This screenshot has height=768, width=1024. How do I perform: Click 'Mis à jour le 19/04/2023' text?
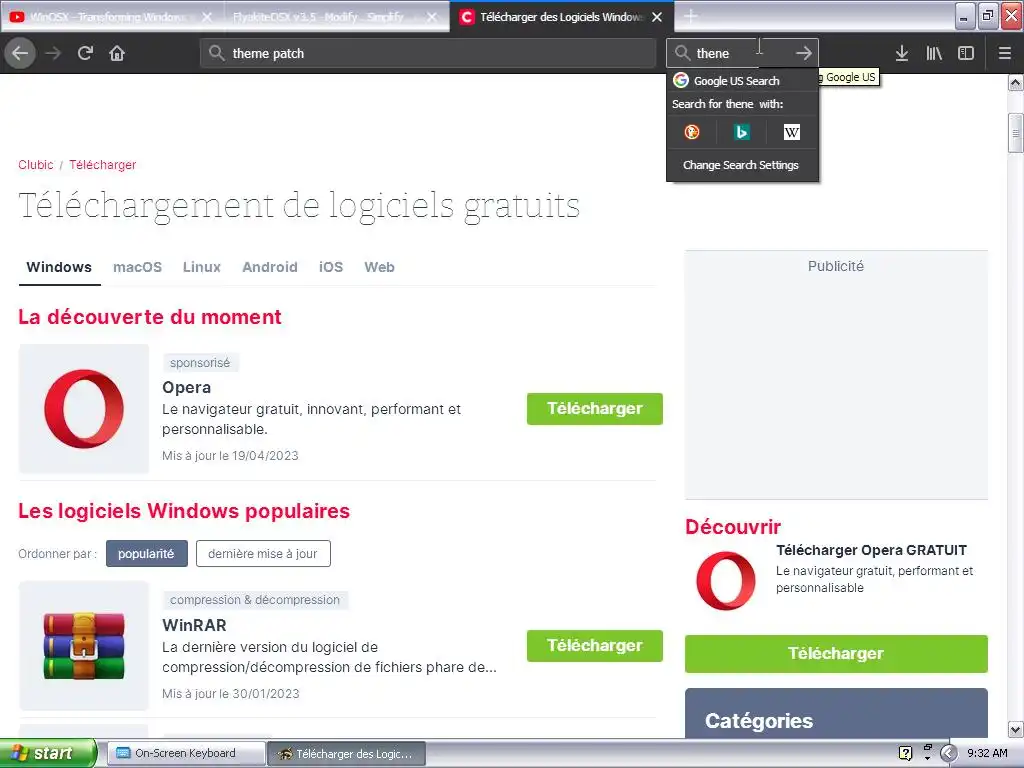pos(230,456)
